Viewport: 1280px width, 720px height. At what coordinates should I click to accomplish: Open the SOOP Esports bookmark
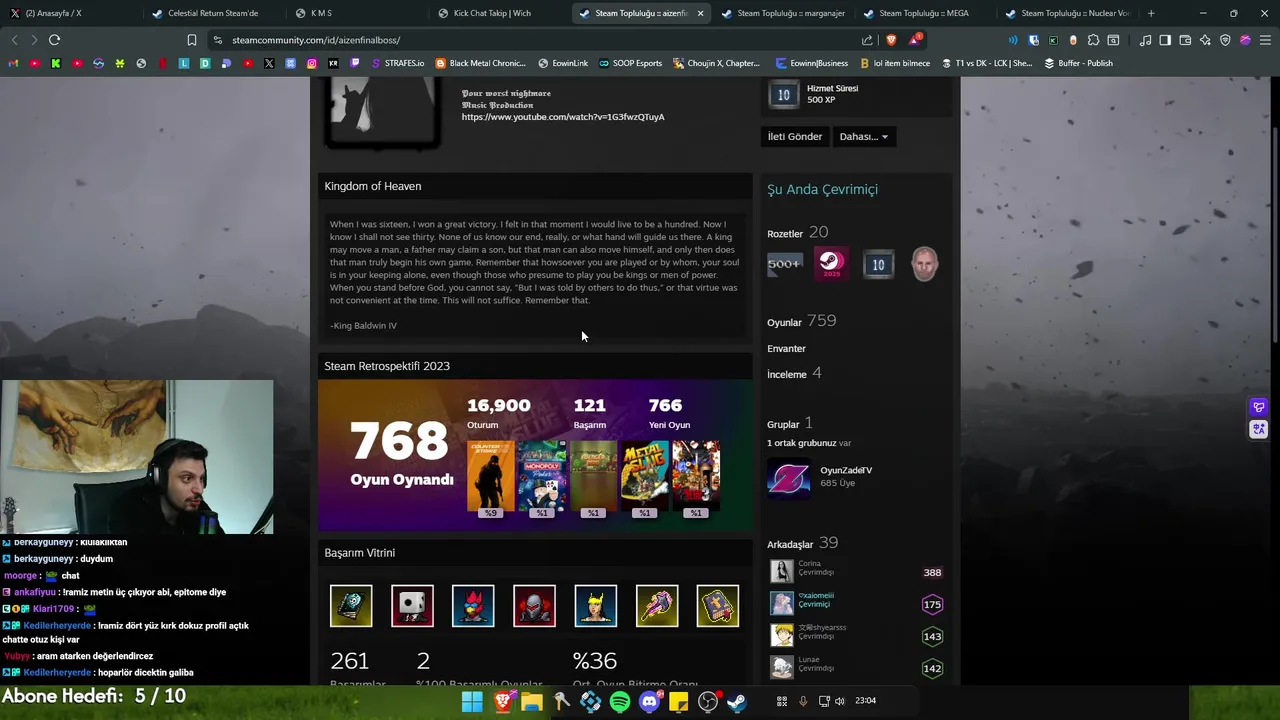[x=630, y=63]
